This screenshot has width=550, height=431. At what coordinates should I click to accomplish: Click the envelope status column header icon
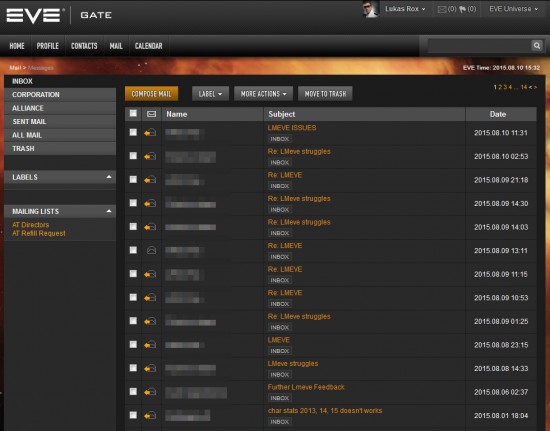click(151, 114)
